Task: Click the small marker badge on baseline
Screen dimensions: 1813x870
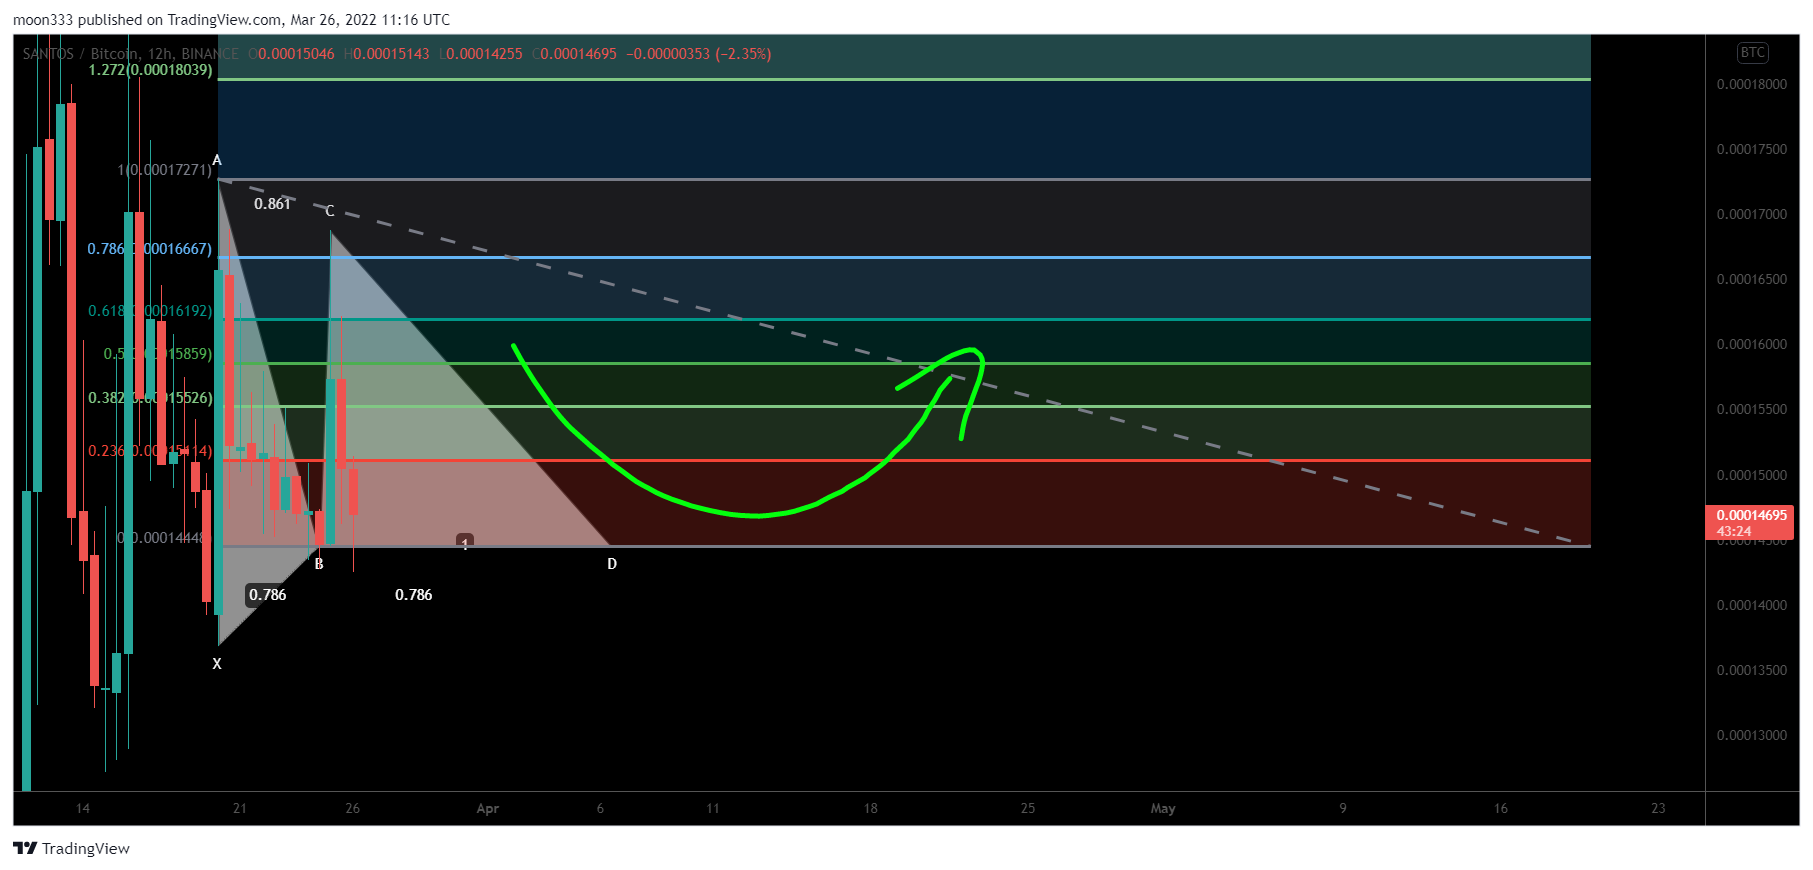Action: pyautogui.click(x=465, y=541)
